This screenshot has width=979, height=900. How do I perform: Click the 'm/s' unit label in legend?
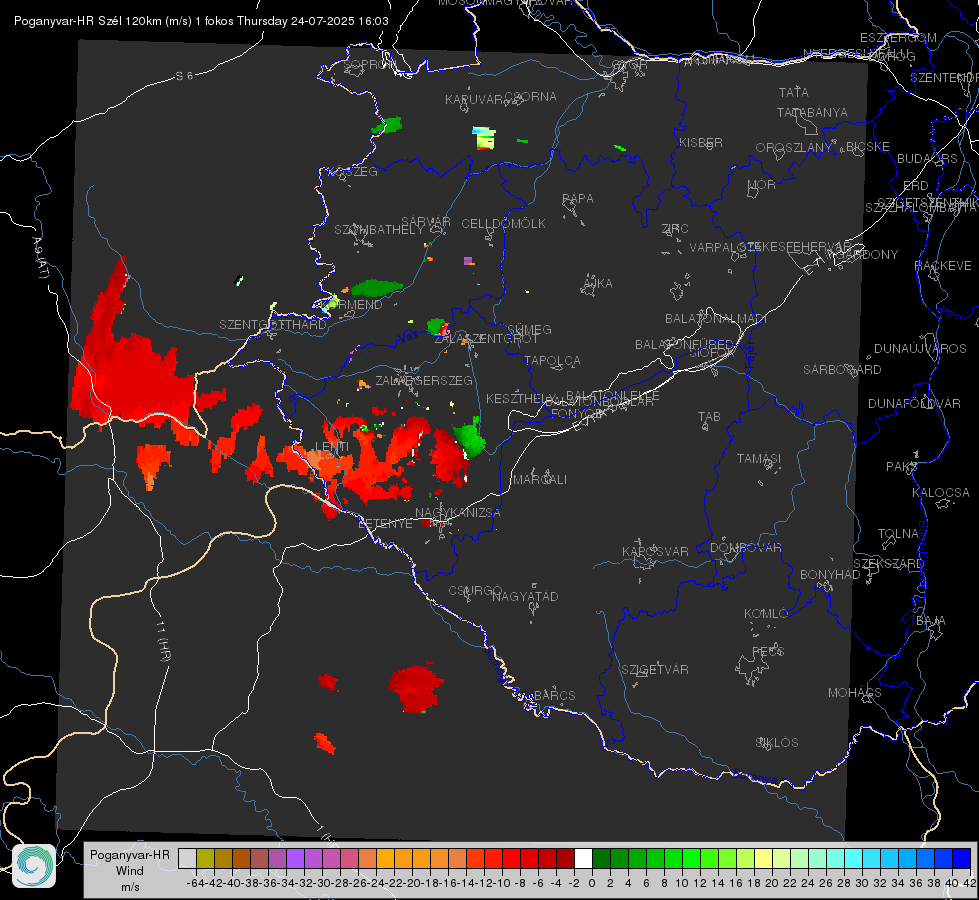coord(130,887)
